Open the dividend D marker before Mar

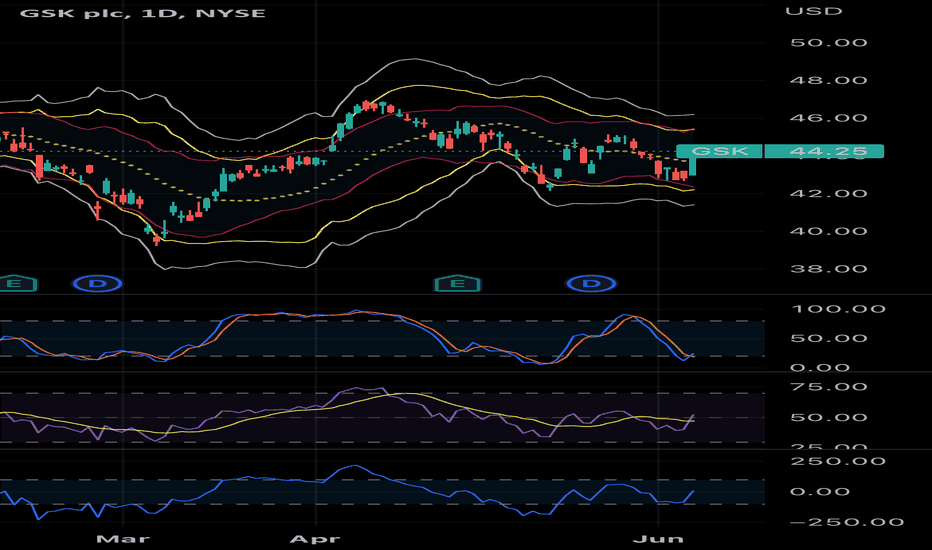97,284
